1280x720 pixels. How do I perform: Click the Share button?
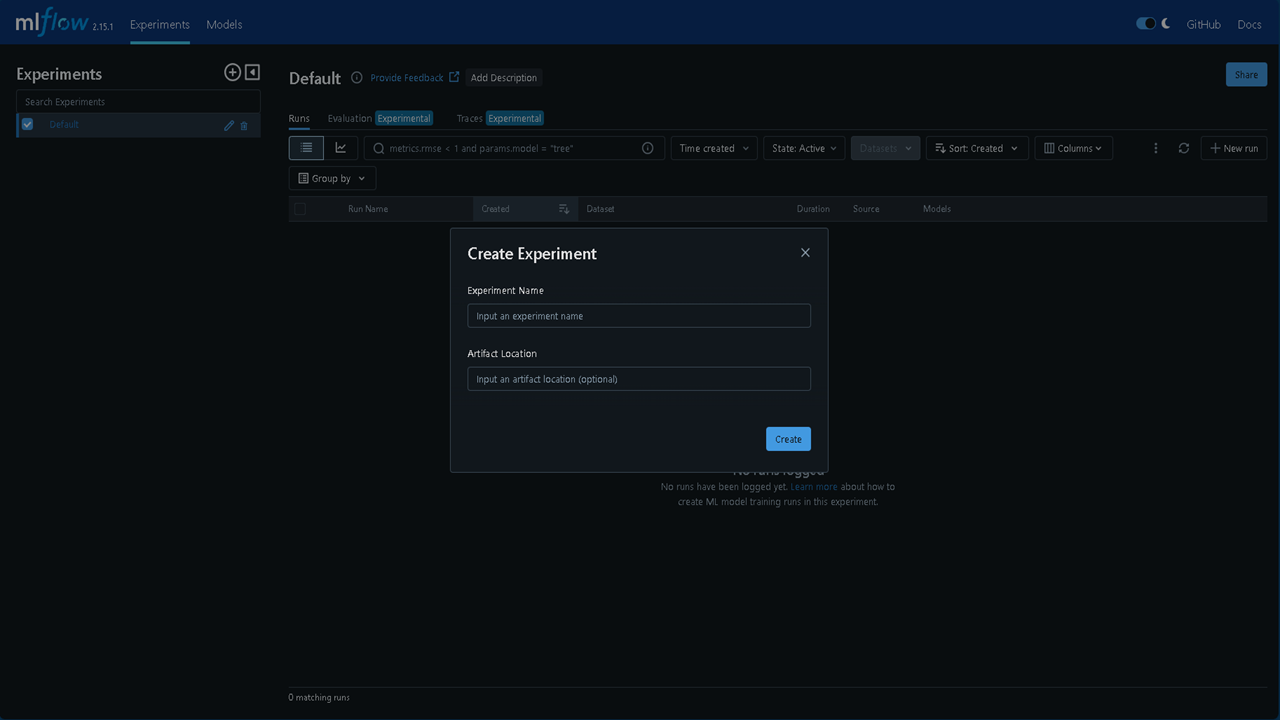(1246, 75)
